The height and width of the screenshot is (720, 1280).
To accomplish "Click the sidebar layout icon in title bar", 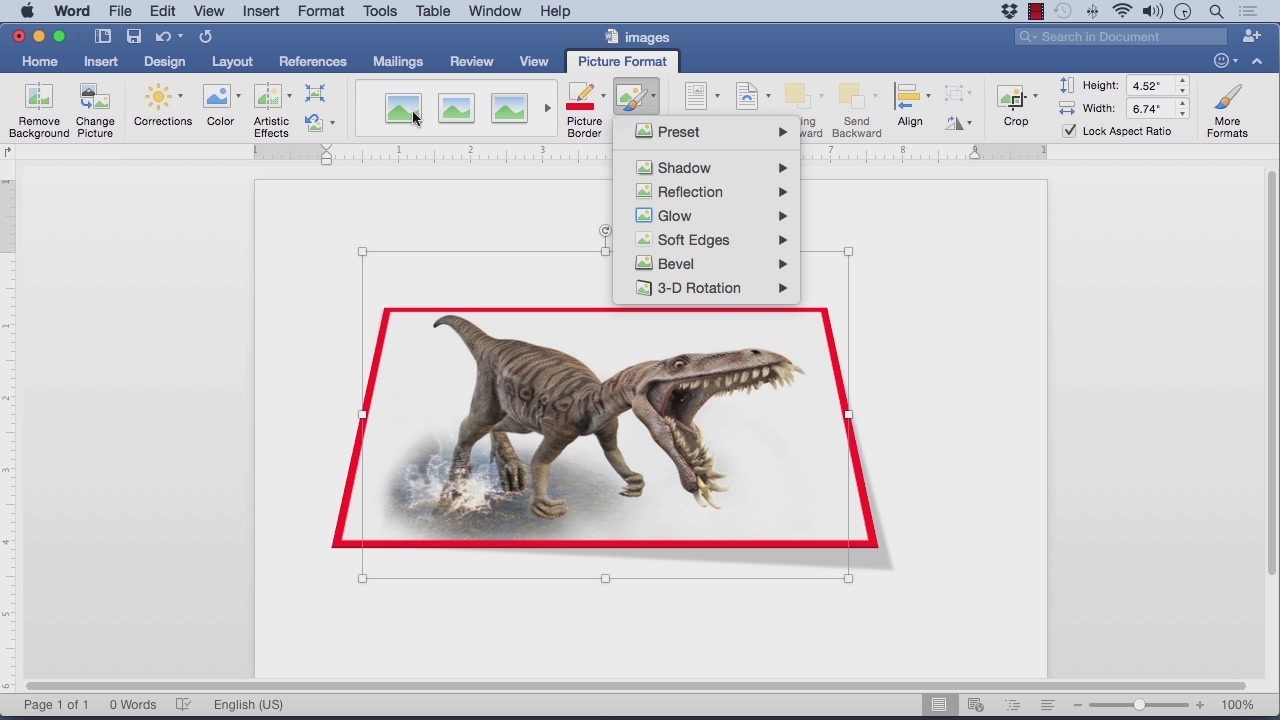I will click(103, 36).
